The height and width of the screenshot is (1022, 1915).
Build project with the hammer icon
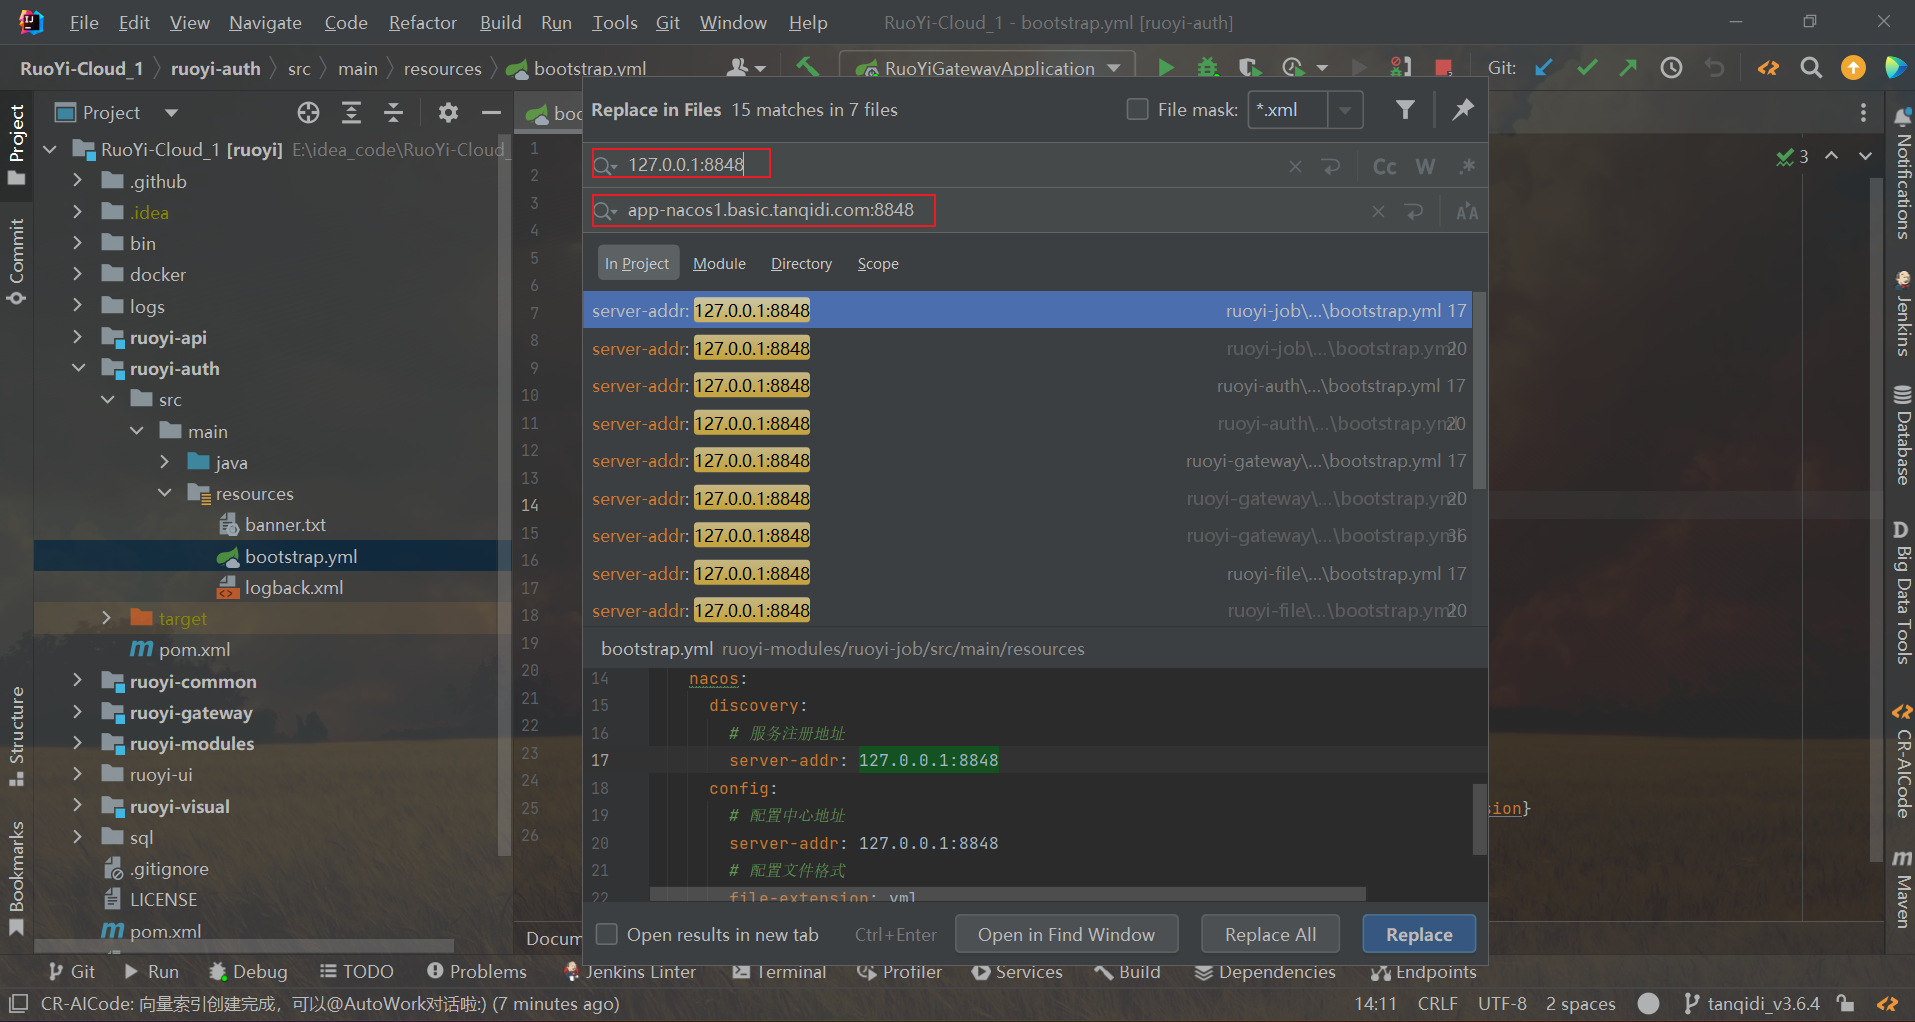(x=807, y=67)
